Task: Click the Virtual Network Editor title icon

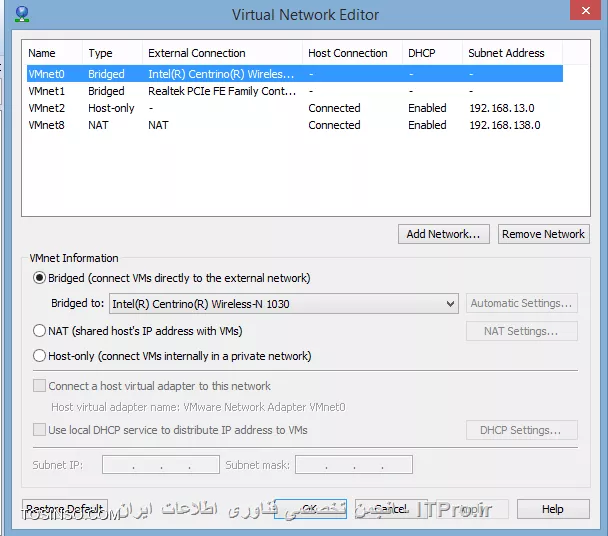Action: tap(22, 14)
